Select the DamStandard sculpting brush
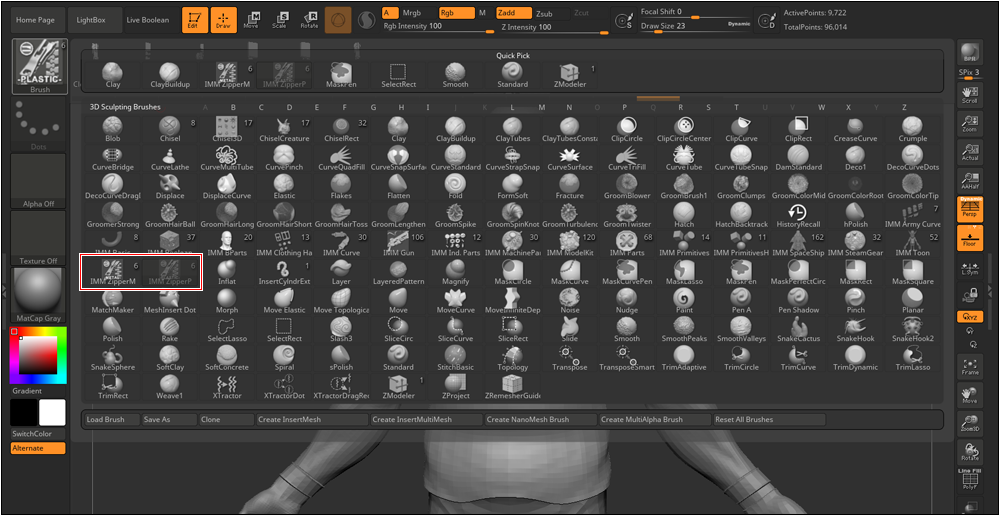Screen dimensions: 1000x516 798,156
